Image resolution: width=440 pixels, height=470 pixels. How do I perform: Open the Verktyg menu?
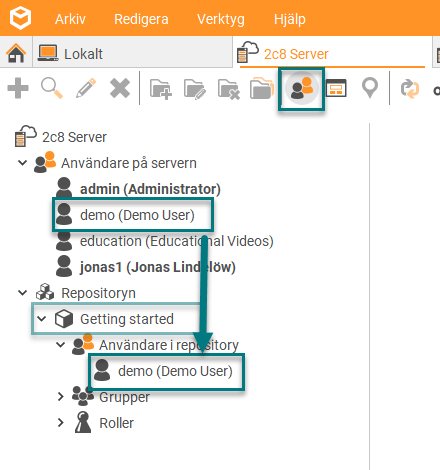coord(221,19)
